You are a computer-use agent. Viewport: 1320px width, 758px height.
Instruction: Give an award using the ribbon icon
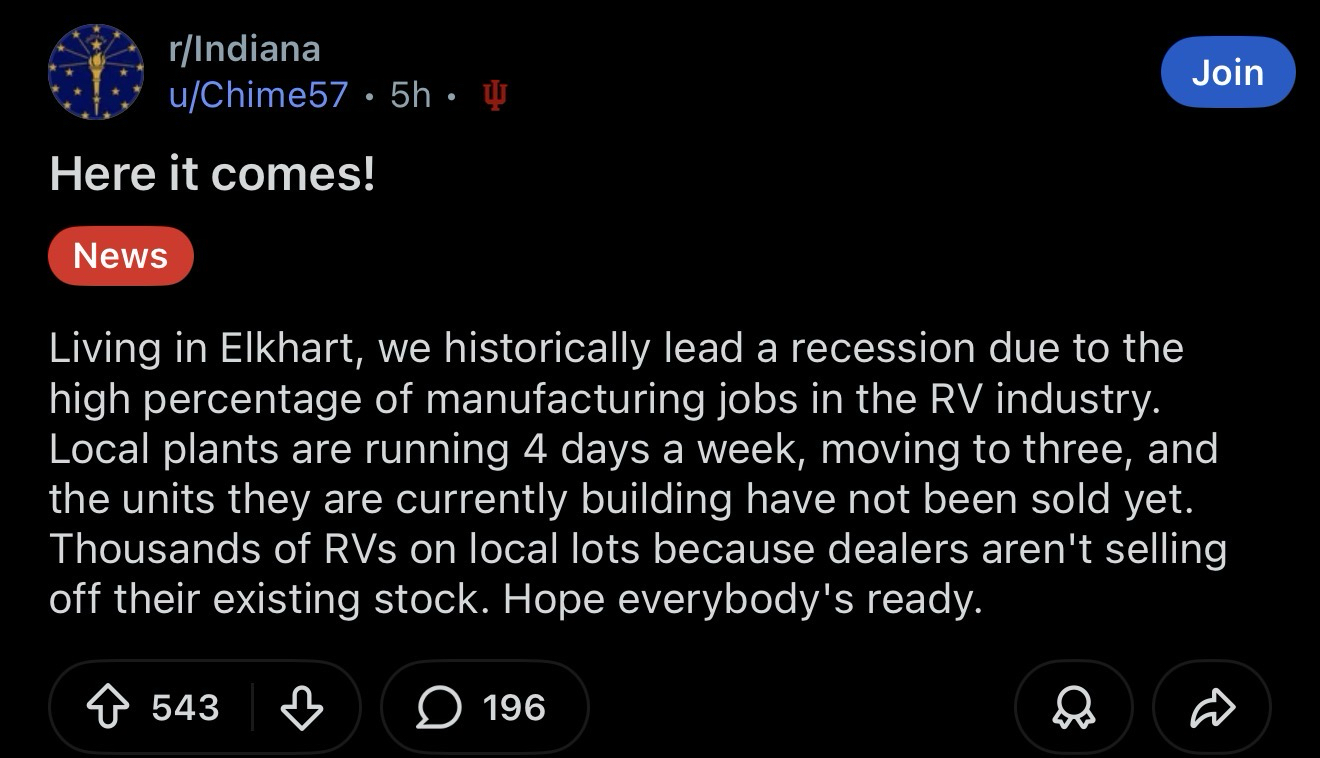(x=1073, y=708)
